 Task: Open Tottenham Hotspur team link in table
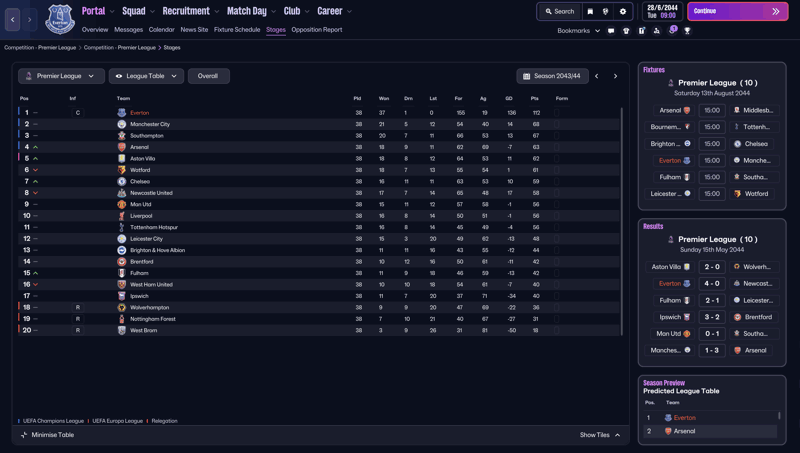154,228
